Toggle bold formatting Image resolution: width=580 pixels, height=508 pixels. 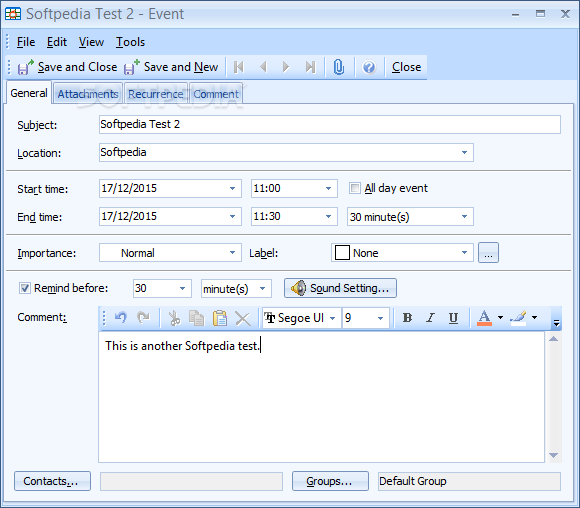[407, 318]
